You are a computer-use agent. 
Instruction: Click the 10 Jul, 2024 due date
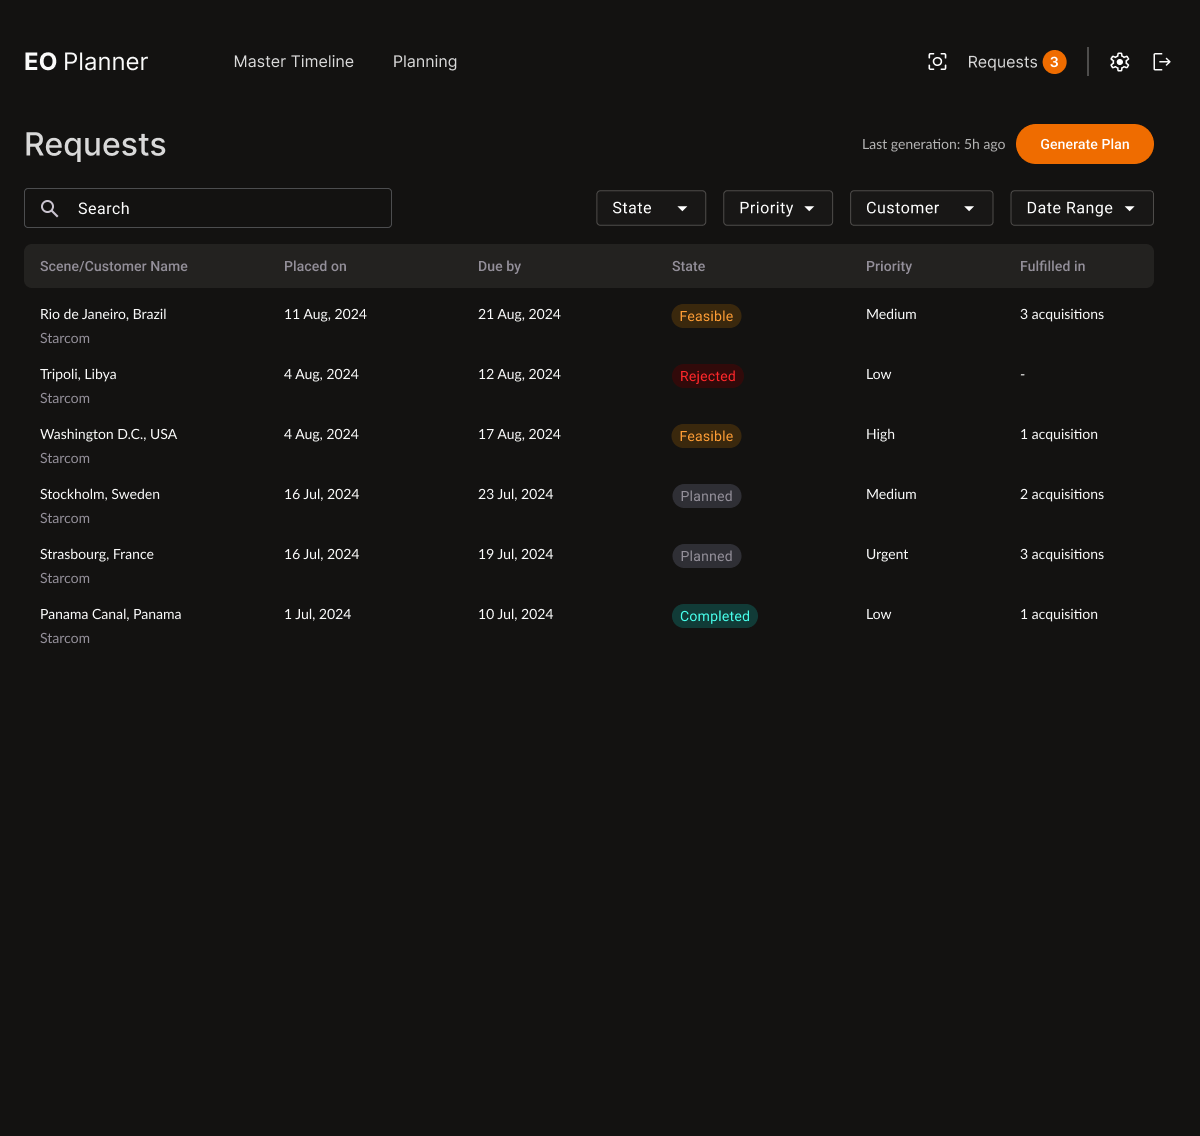tap(515, 614)
